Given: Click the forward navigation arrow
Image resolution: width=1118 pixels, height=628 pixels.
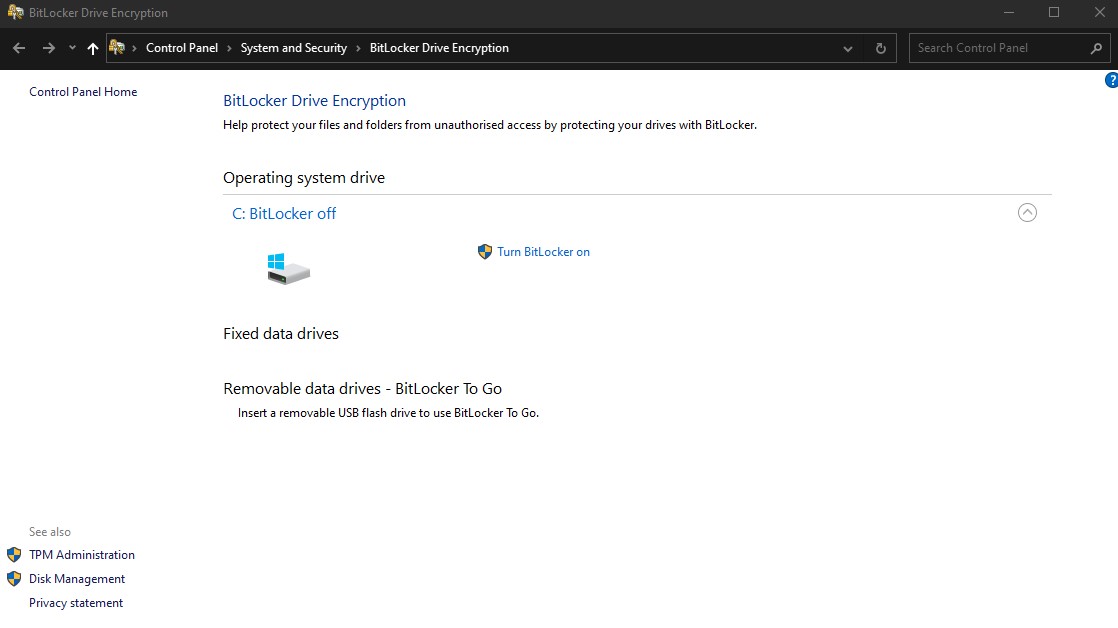Looking at the screenshot, I should click(x=48, y=48).
